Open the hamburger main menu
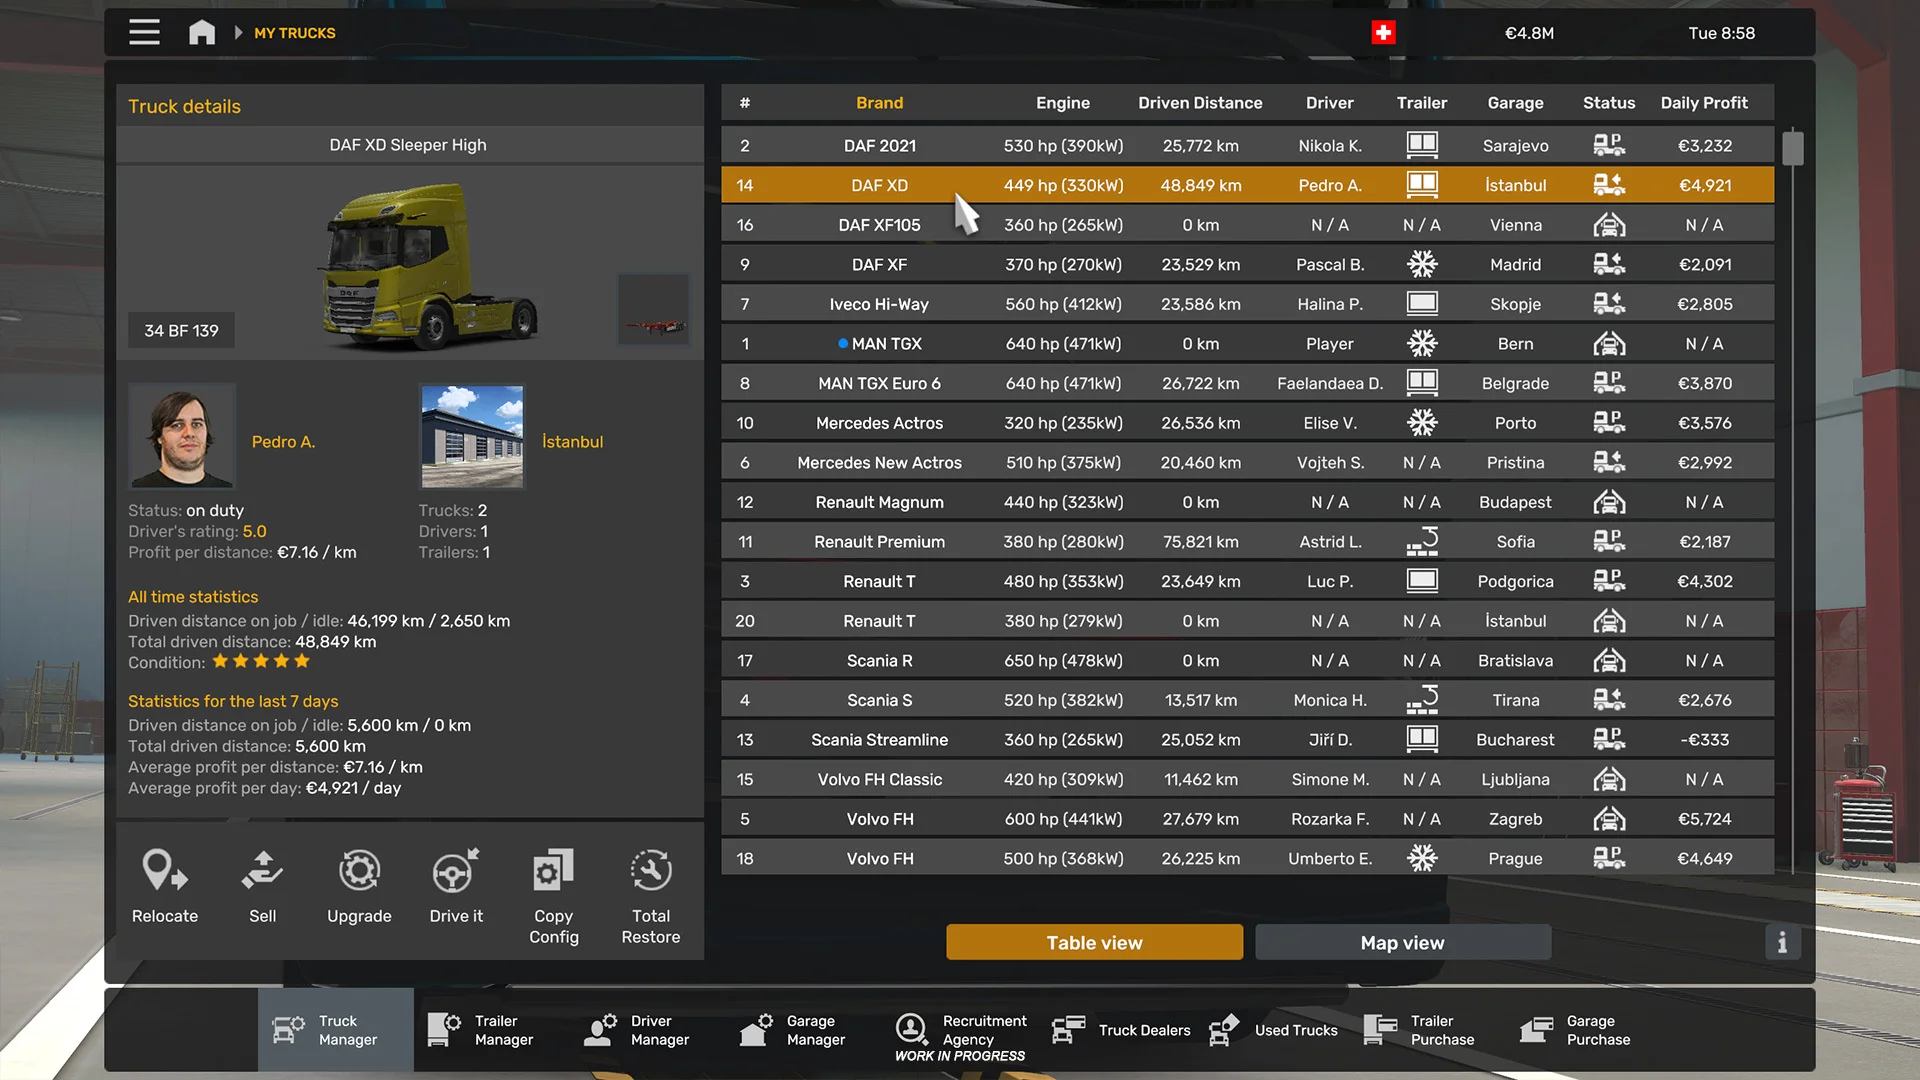This screenshot has height=1080, width=1920. (144, 32)
